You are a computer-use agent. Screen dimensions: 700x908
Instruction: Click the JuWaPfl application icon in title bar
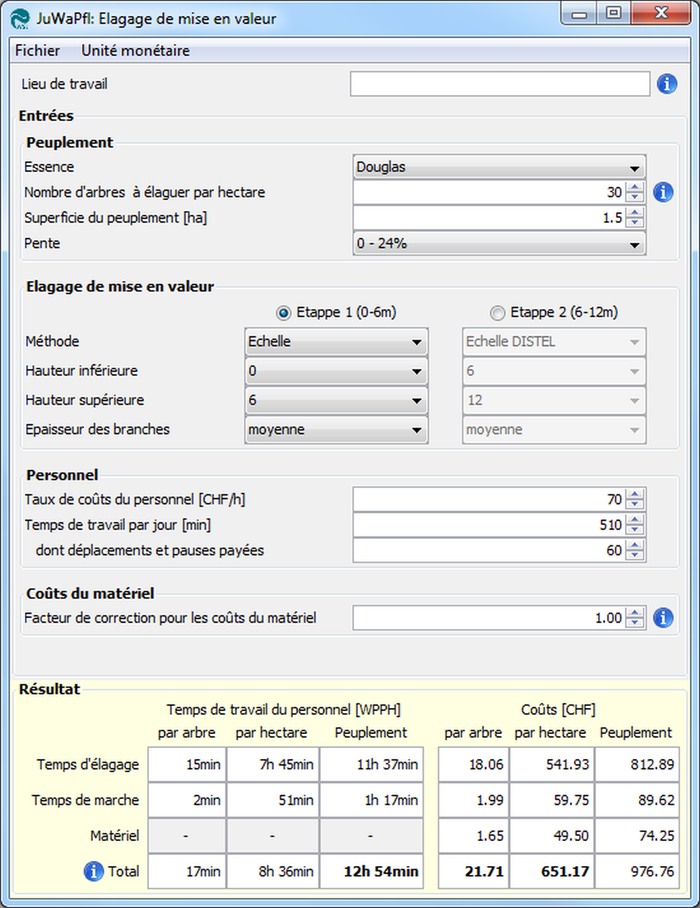[20, 17]
